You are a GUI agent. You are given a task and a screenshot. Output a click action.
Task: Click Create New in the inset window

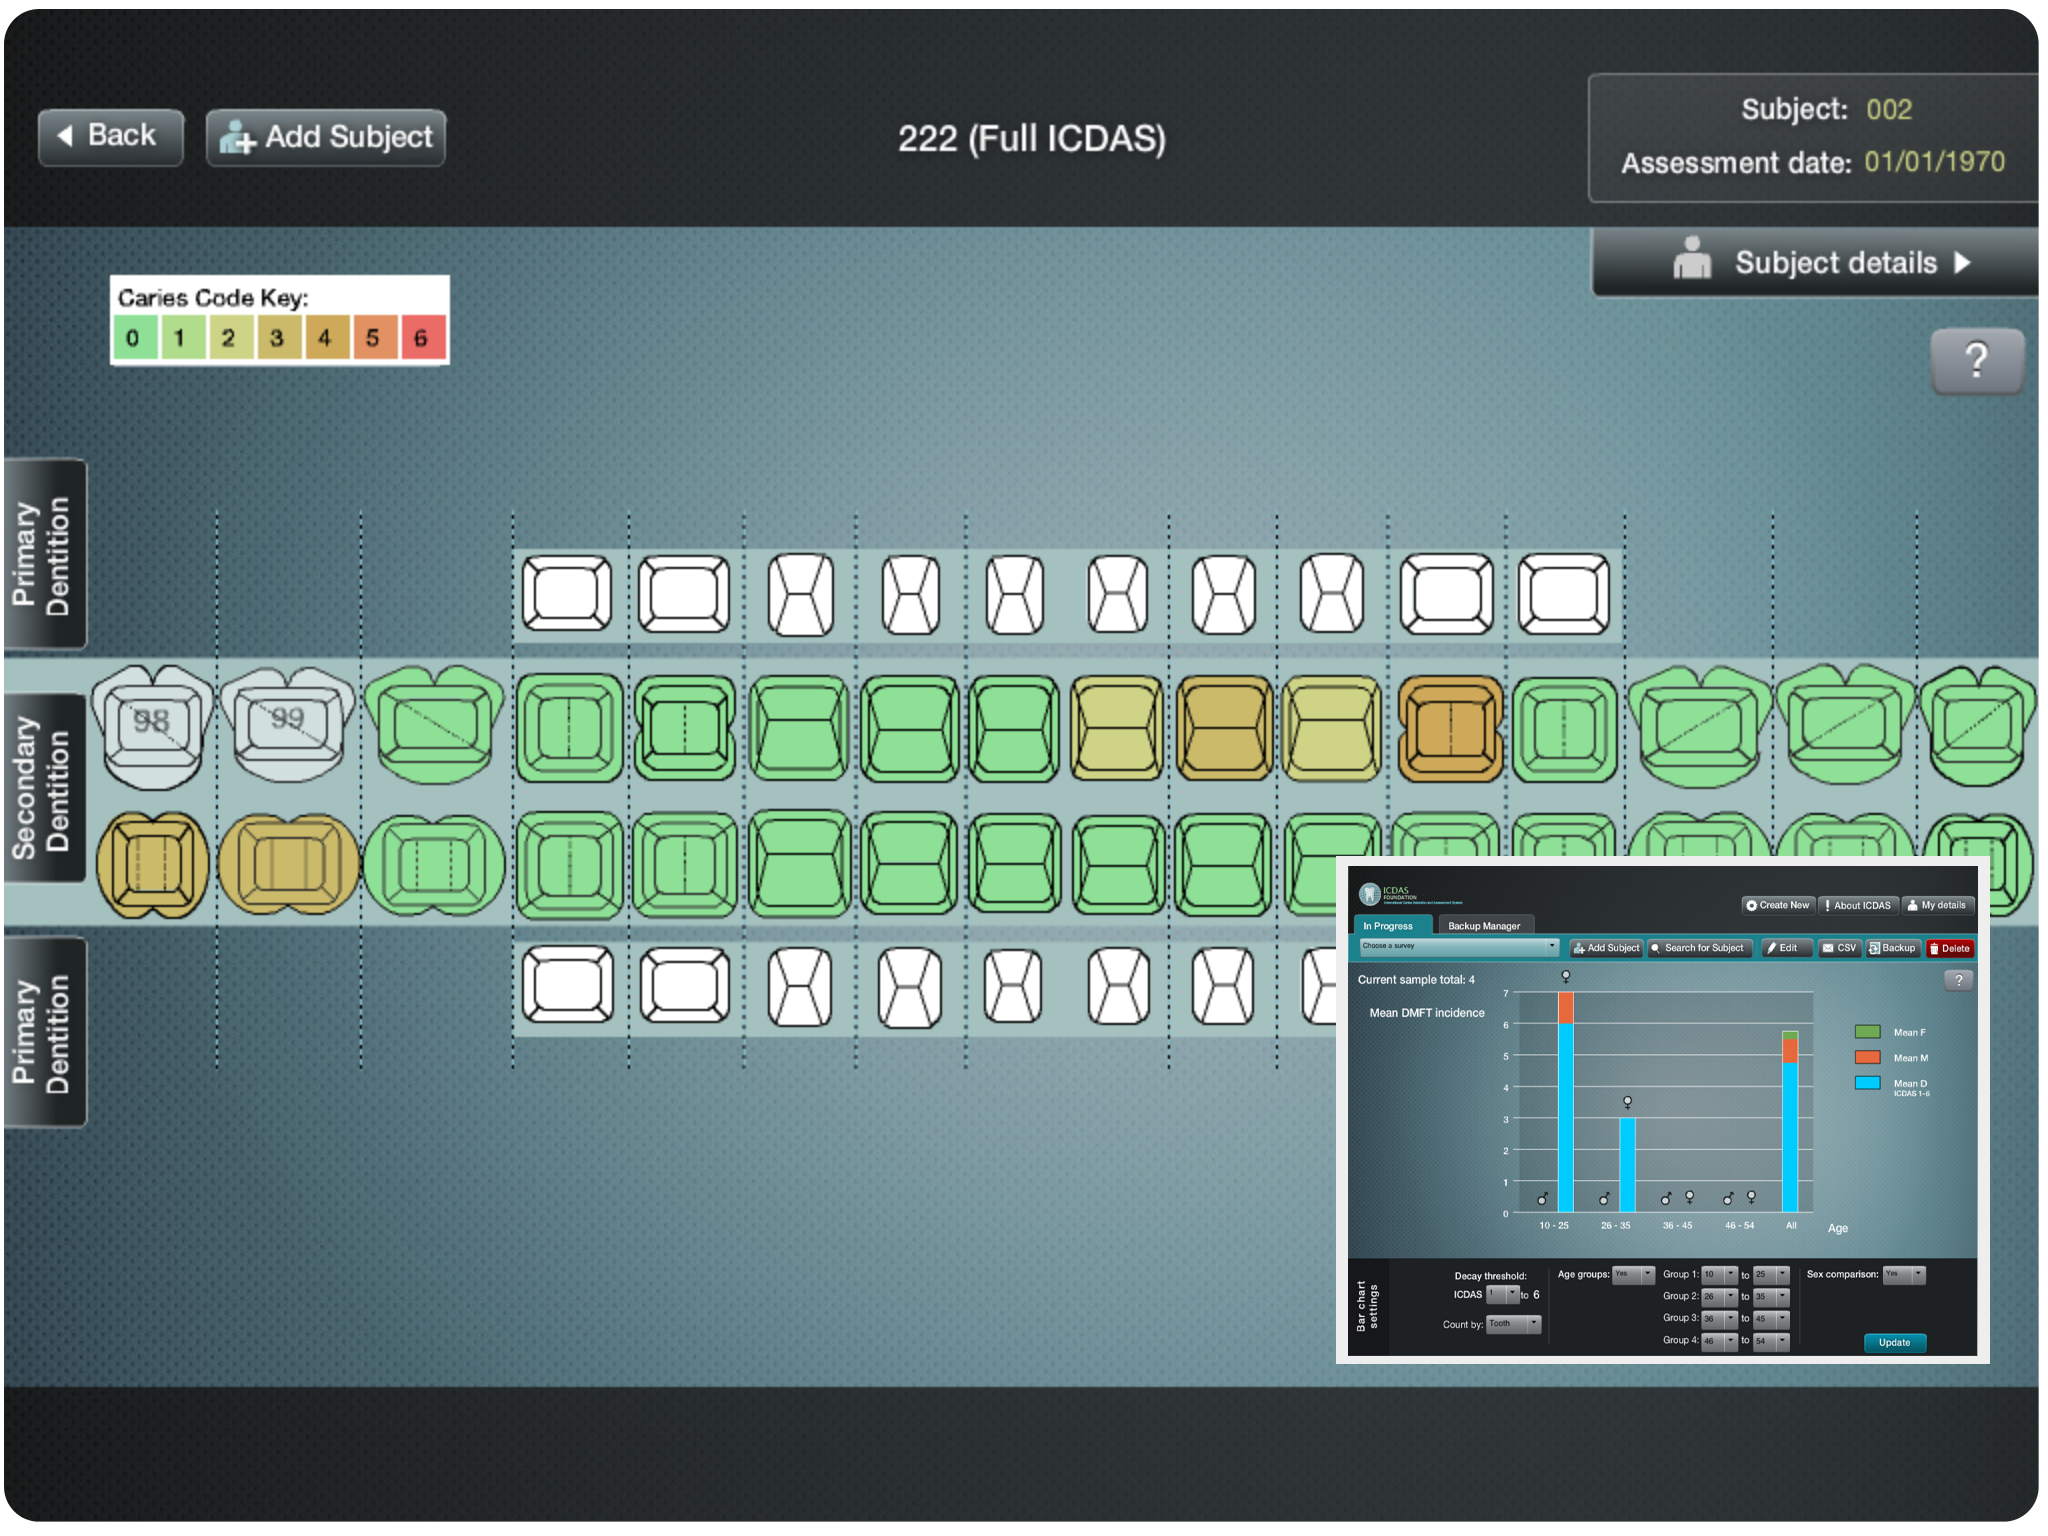pos(1778,905)
